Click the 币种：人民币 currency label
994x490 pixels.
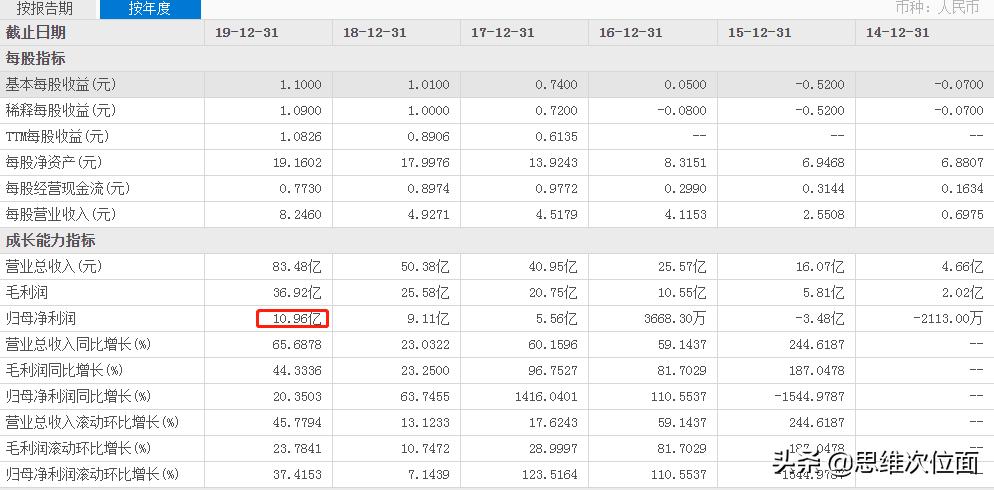[x=937, y=8]
